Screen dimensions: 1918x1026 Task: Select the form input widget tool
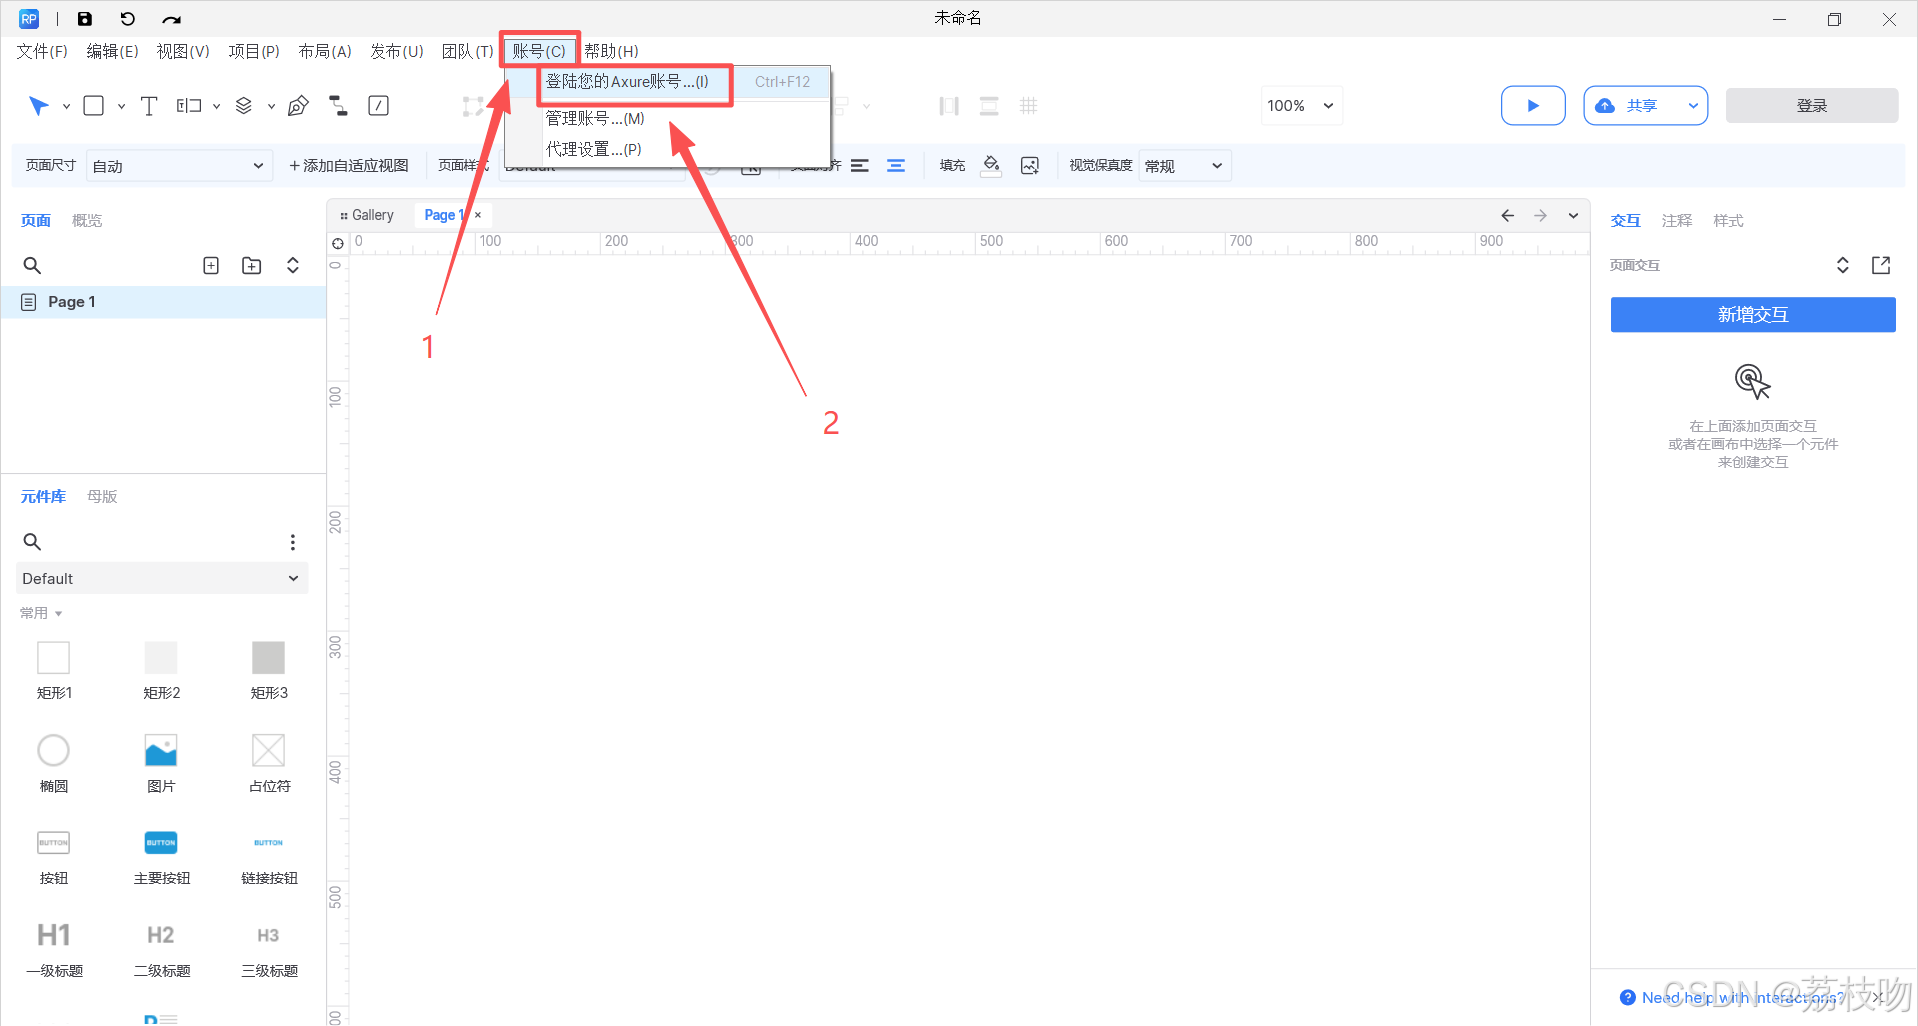pyautogui.click(x=189, y=106)
